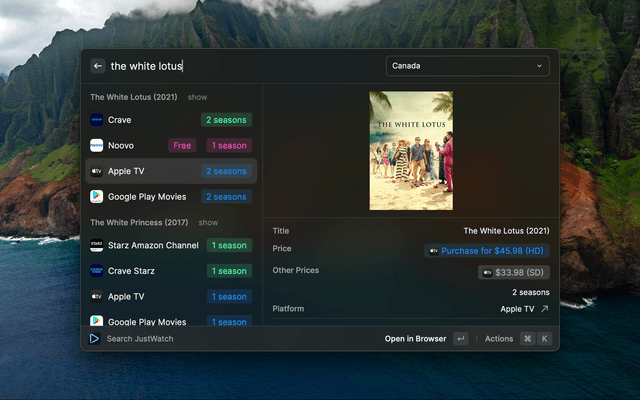The image size is (640, 400).
Task: Click Purchase for $45.98 (HD) price tag
Action: point(486,251)
